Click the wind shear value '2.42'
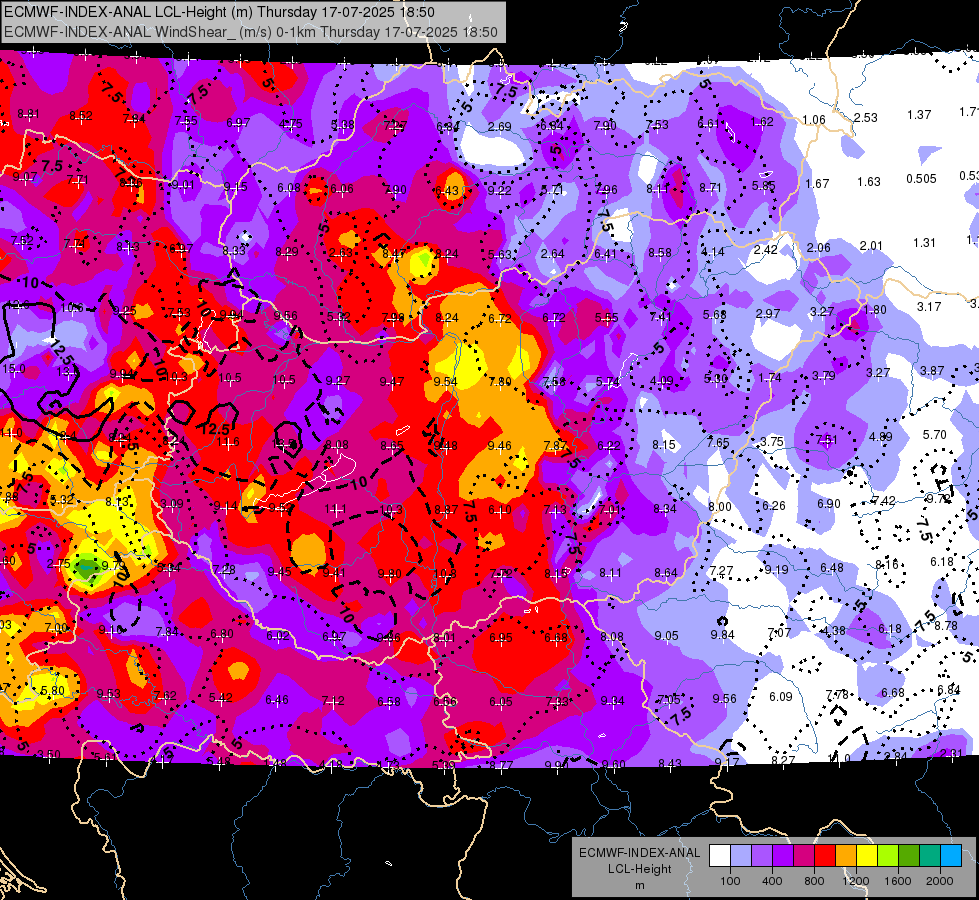979x900 pixels. point(765,250)
